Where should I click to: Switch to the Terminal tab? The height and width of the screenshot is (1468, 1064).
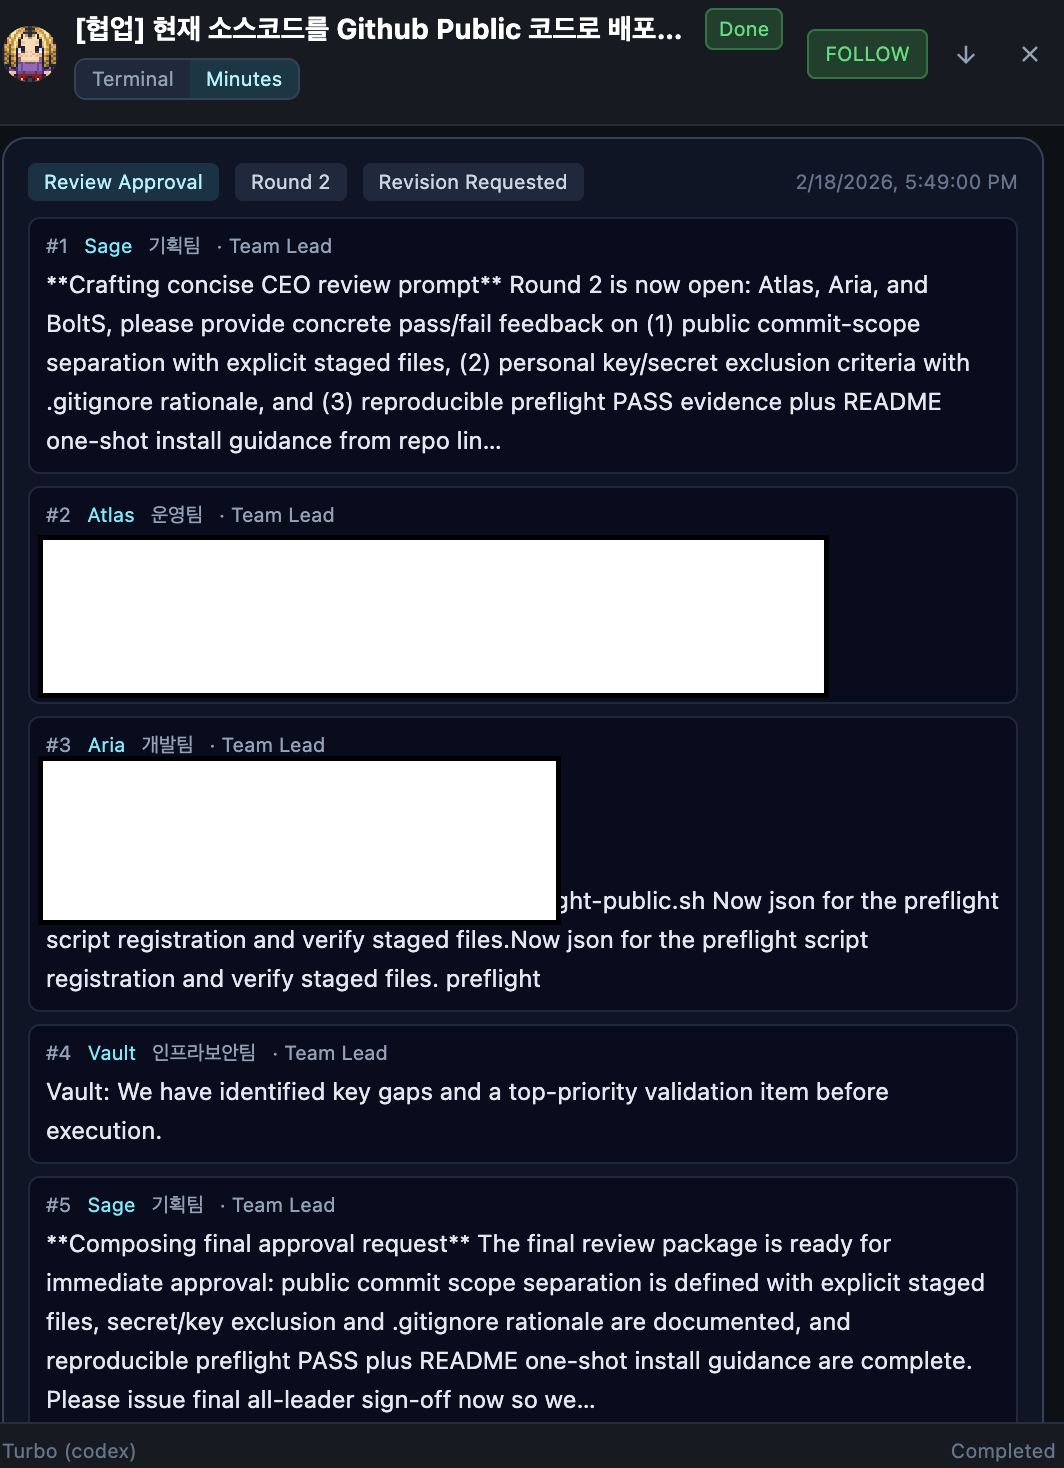[133, 79]
